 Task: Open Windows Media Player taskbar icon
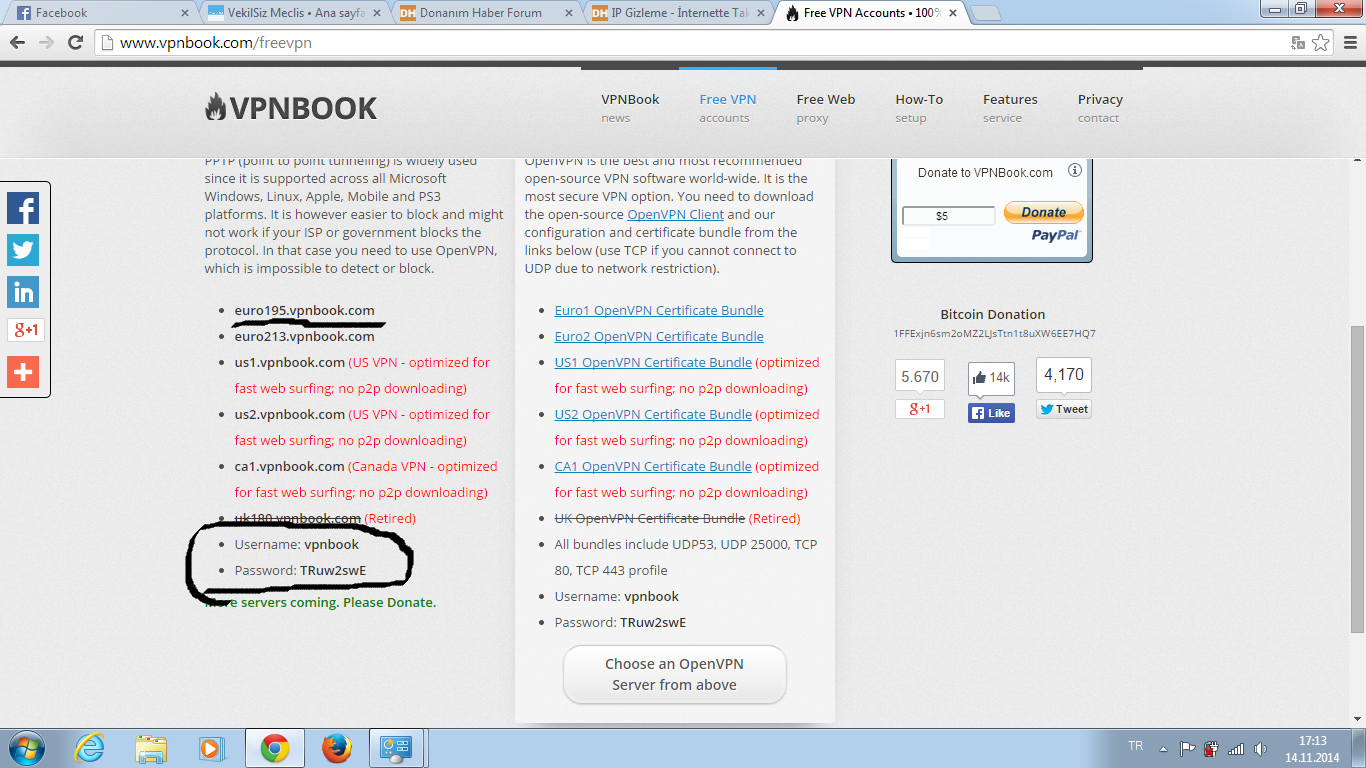pos(212,748)
